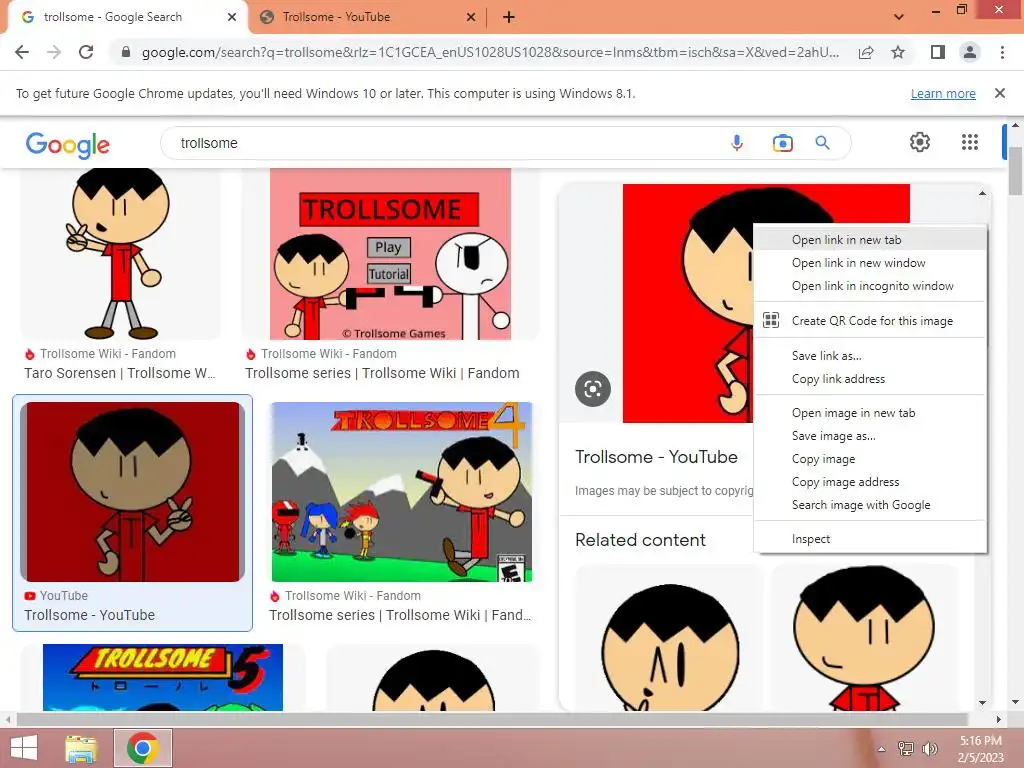Viewport: 1024px width, 768px height.
Task: Bookmark this page with the star
Action: pos(898,52)
